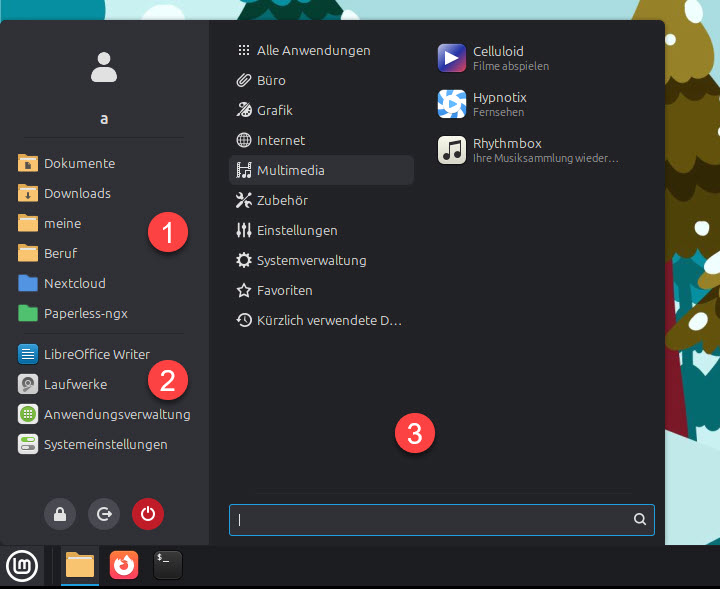The width and height of the screenshot is (720, 589).
Task: Choose Alle Anwendungen category
Action: click(x=313, y=50)
